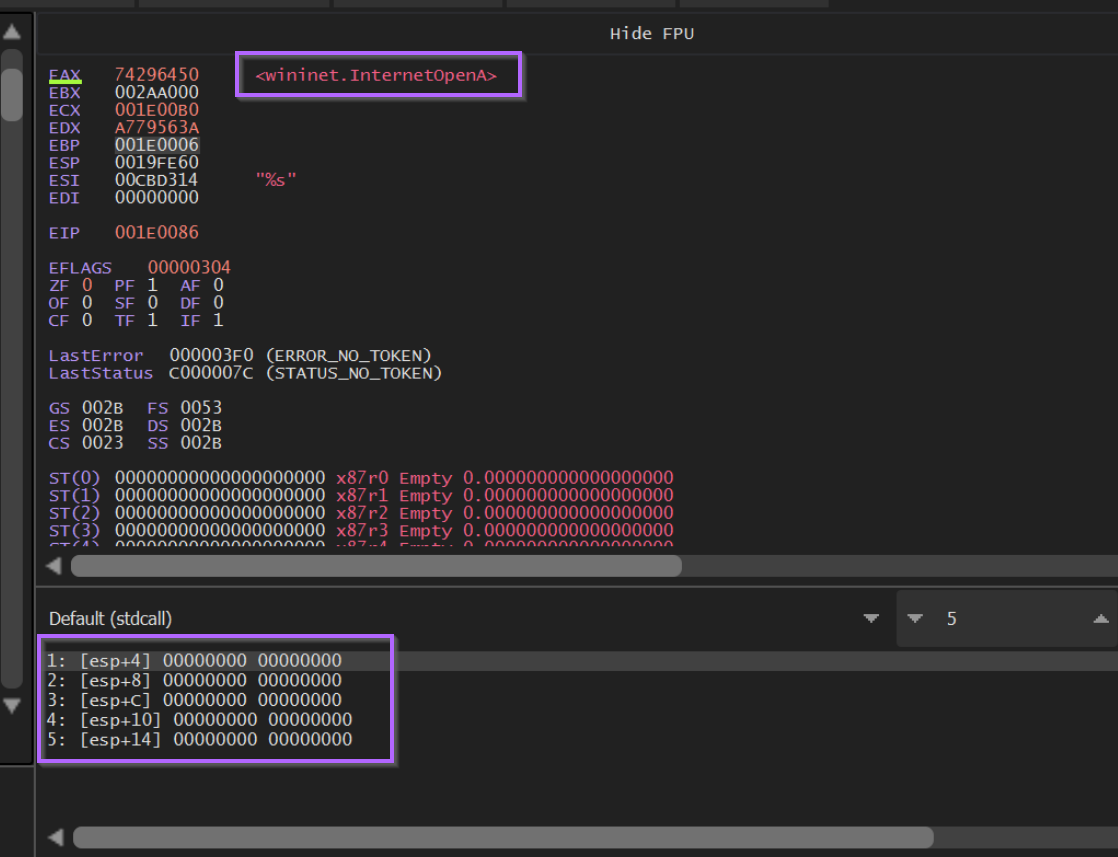Click the arguments pane horizontal scroll left arrow
This screenshot has height=857, width=1118.
56,837
